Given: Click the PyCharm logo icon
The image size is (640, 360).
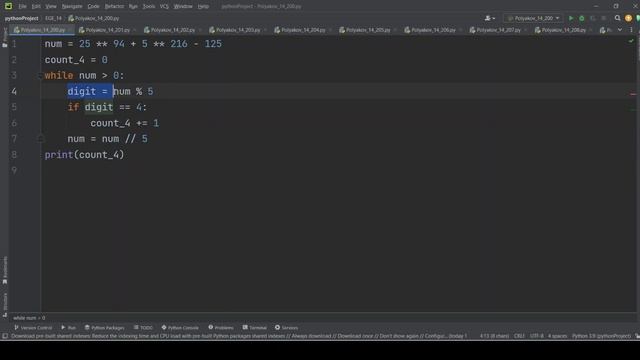Looking at the screenshot, I should pos(8,6).
